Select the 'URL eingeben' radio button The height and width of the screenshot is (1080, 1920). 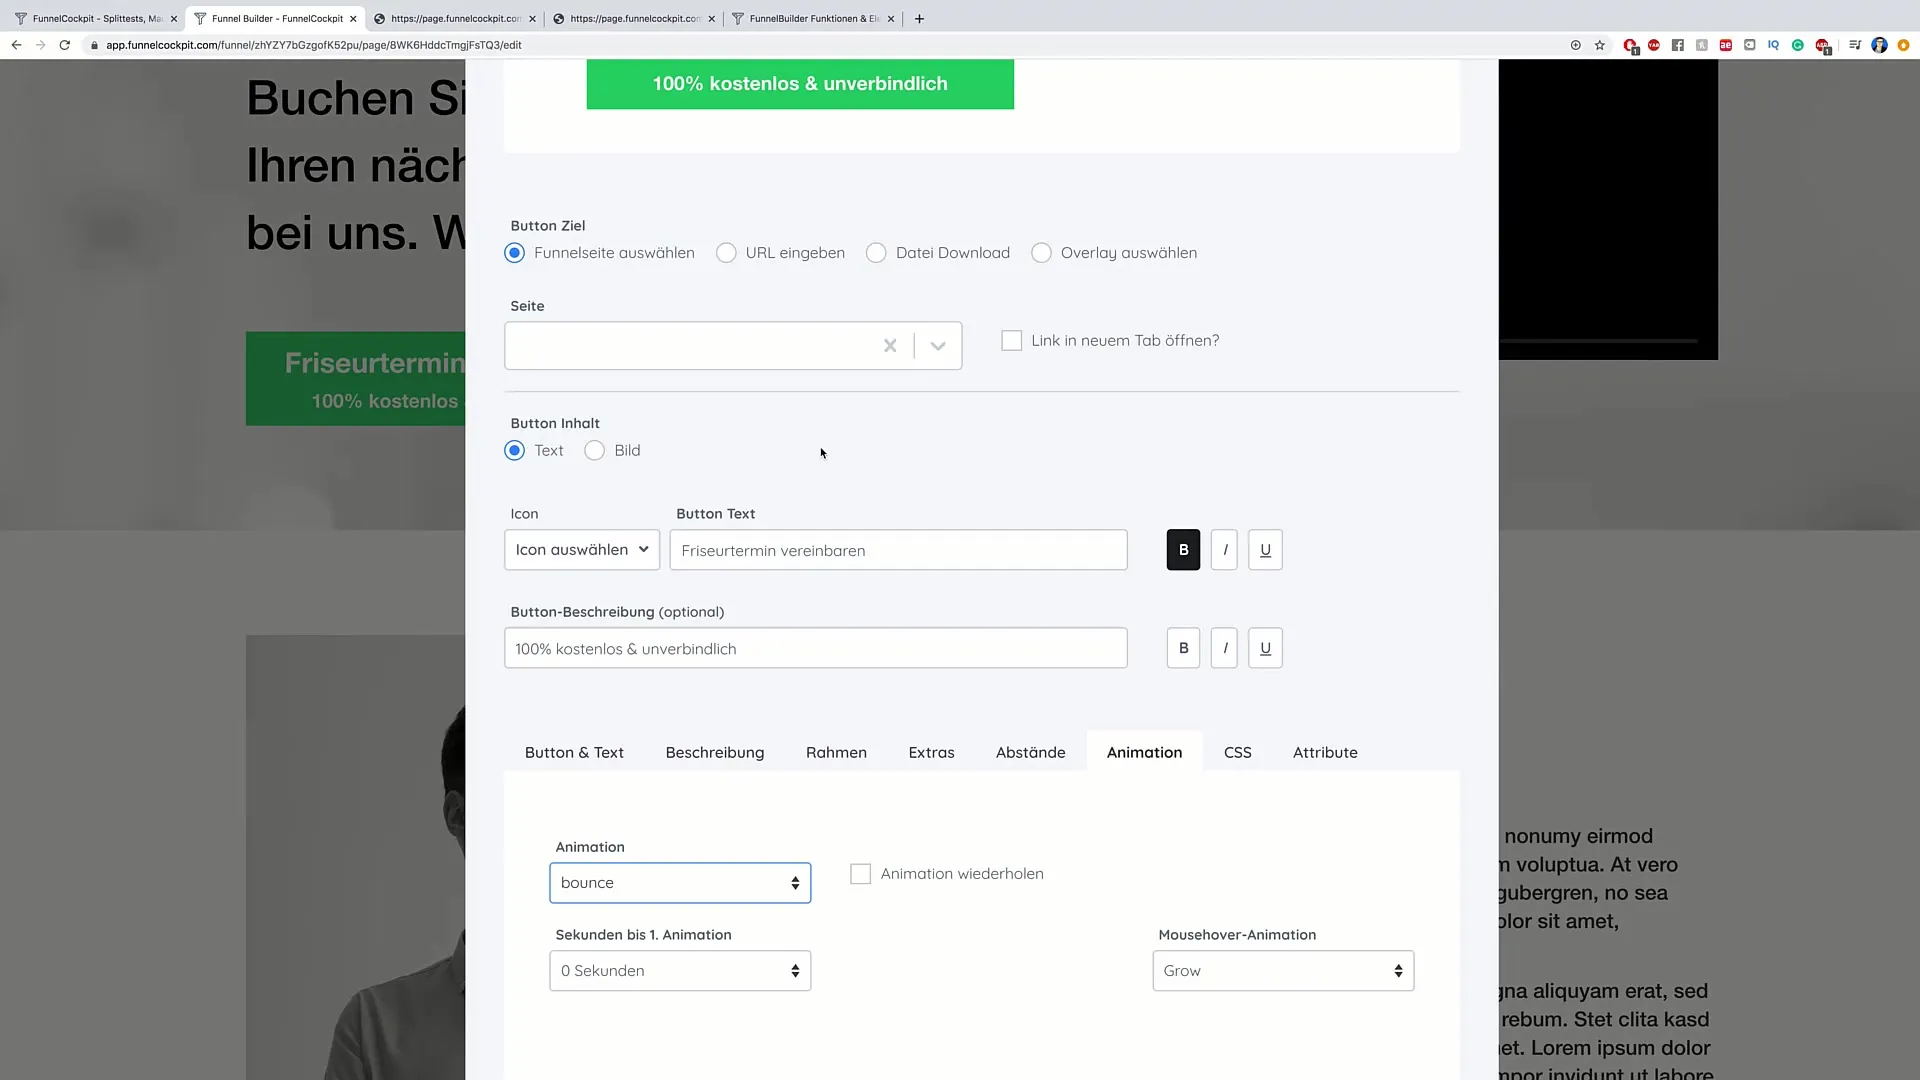pyautogui.click(x=727, y=253)
